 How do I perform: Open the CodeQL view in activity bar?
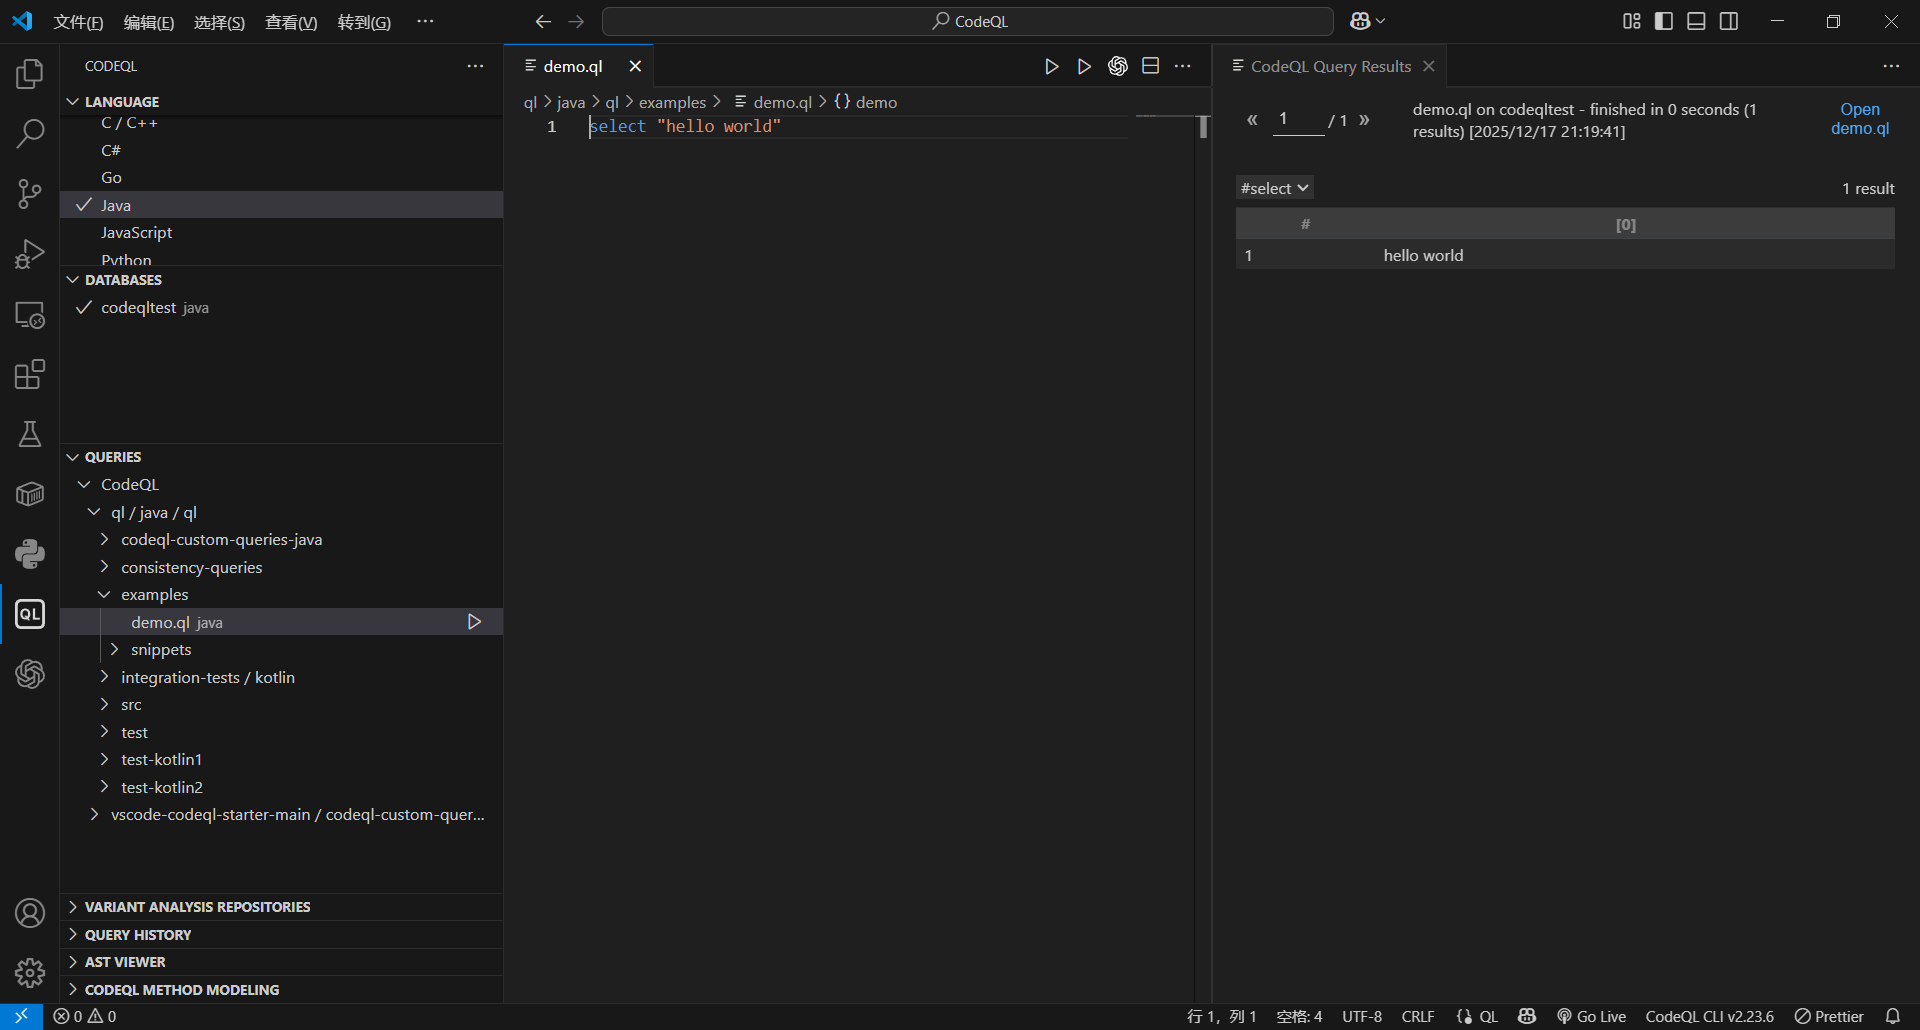pos(30,614)
